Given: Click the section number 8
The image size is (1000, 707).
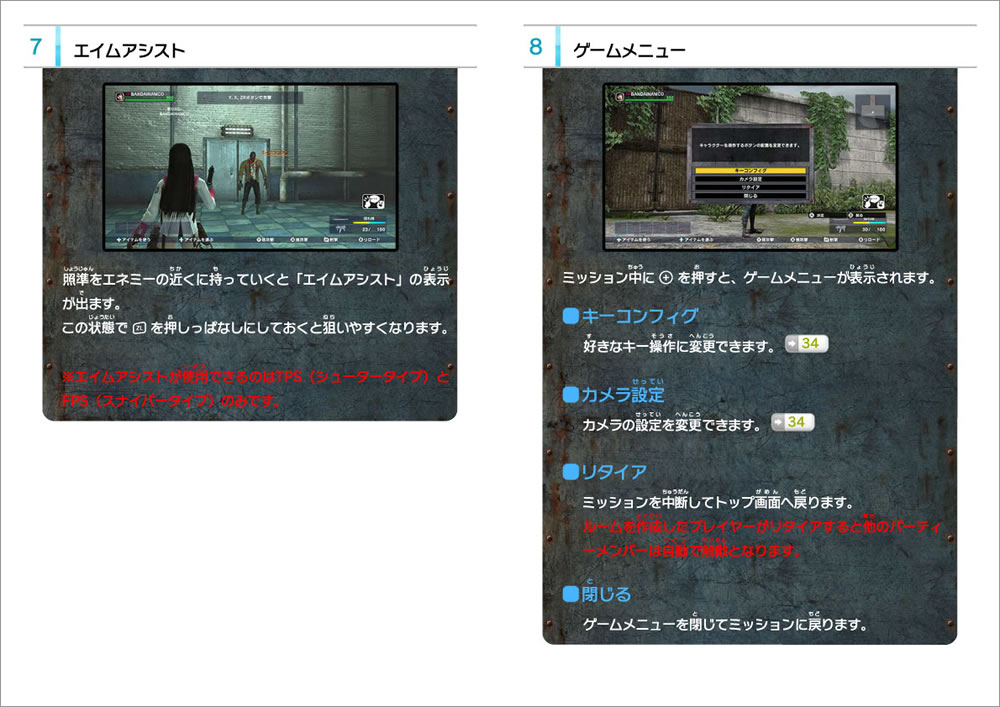Looking at the screenshot, I should [536, 47].
